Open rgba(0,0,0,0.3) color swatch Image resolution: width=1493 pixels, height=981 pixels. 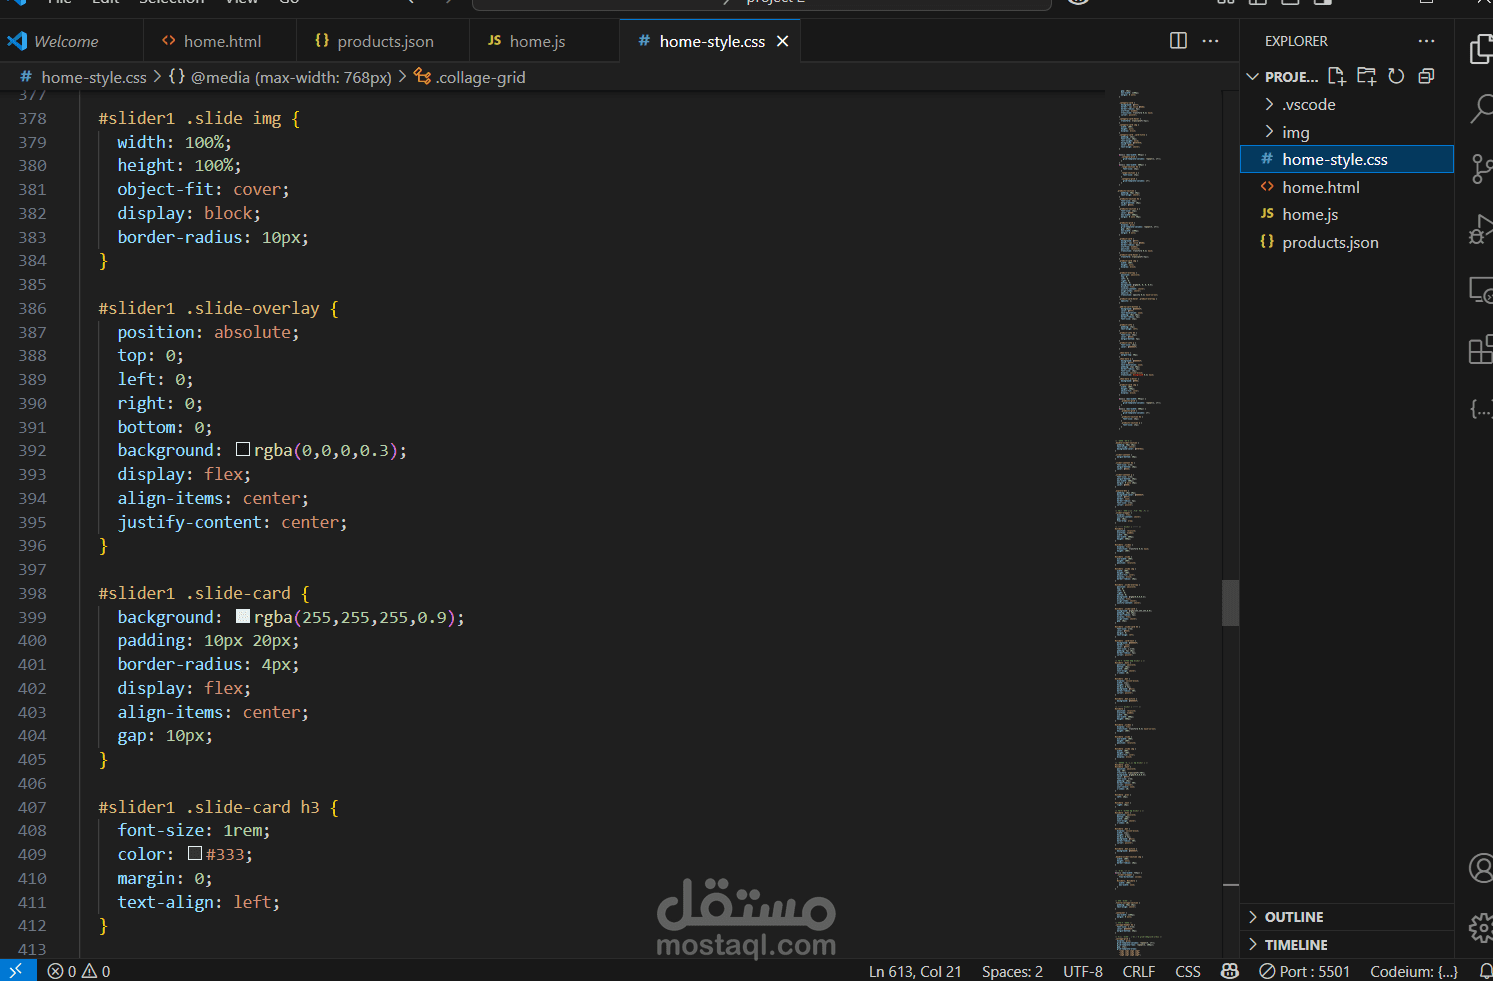(243, 450)
